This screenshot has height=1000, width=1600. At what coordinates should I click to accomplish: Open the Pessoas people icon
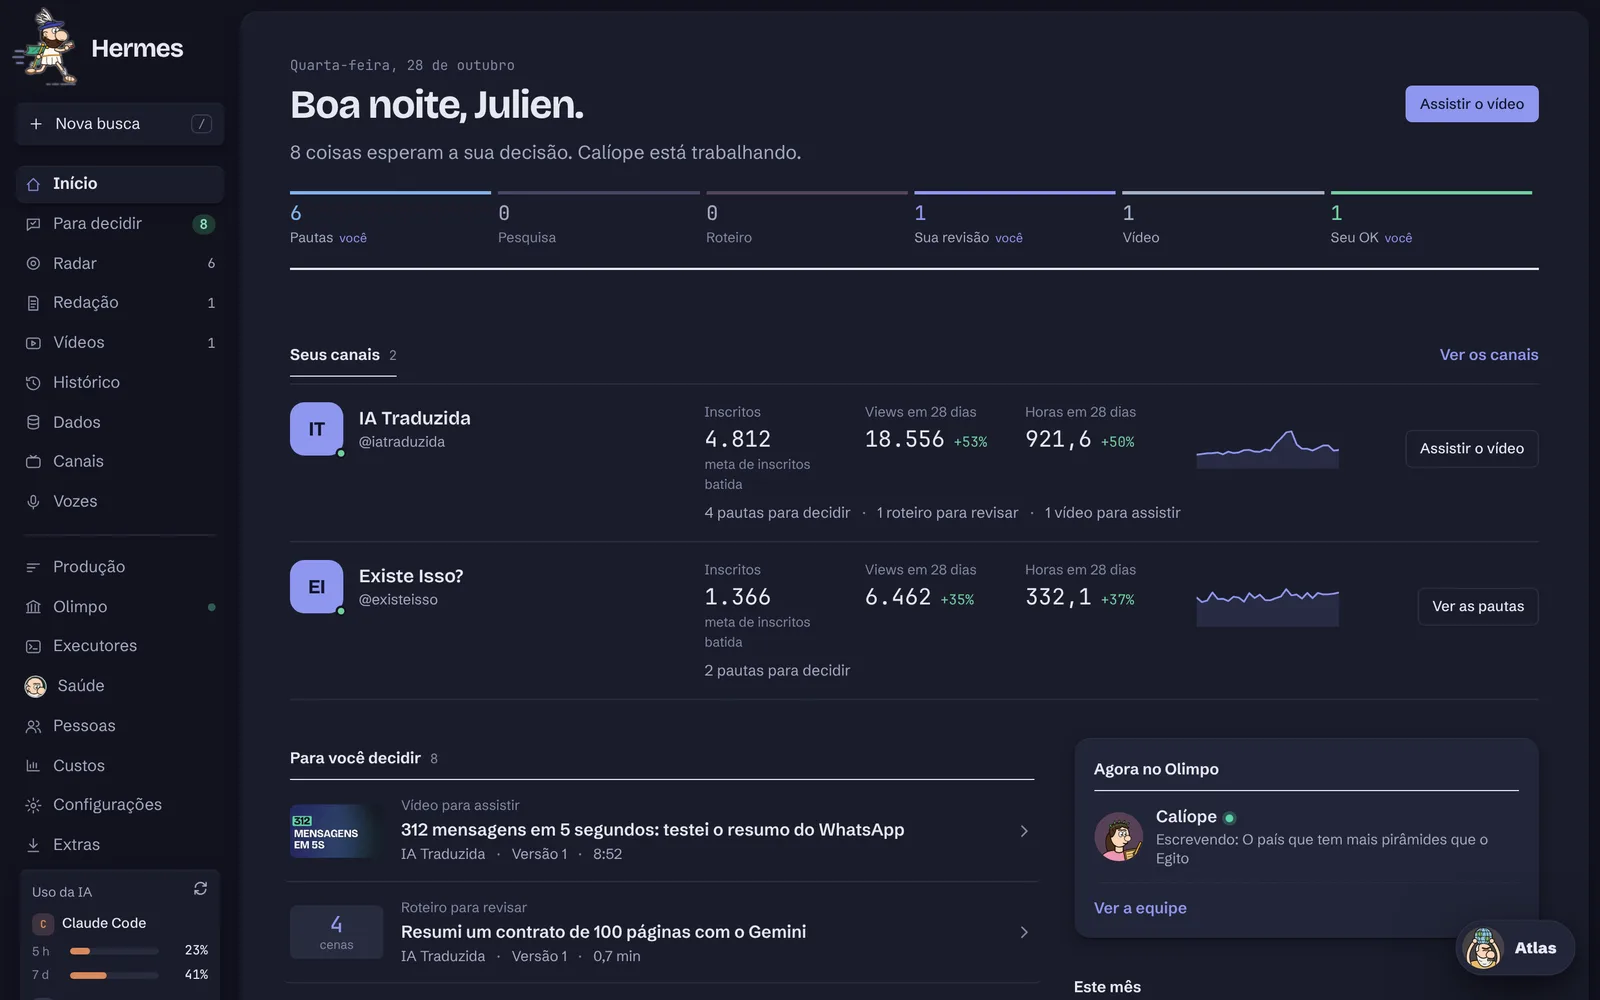click(x=33, y=727)
